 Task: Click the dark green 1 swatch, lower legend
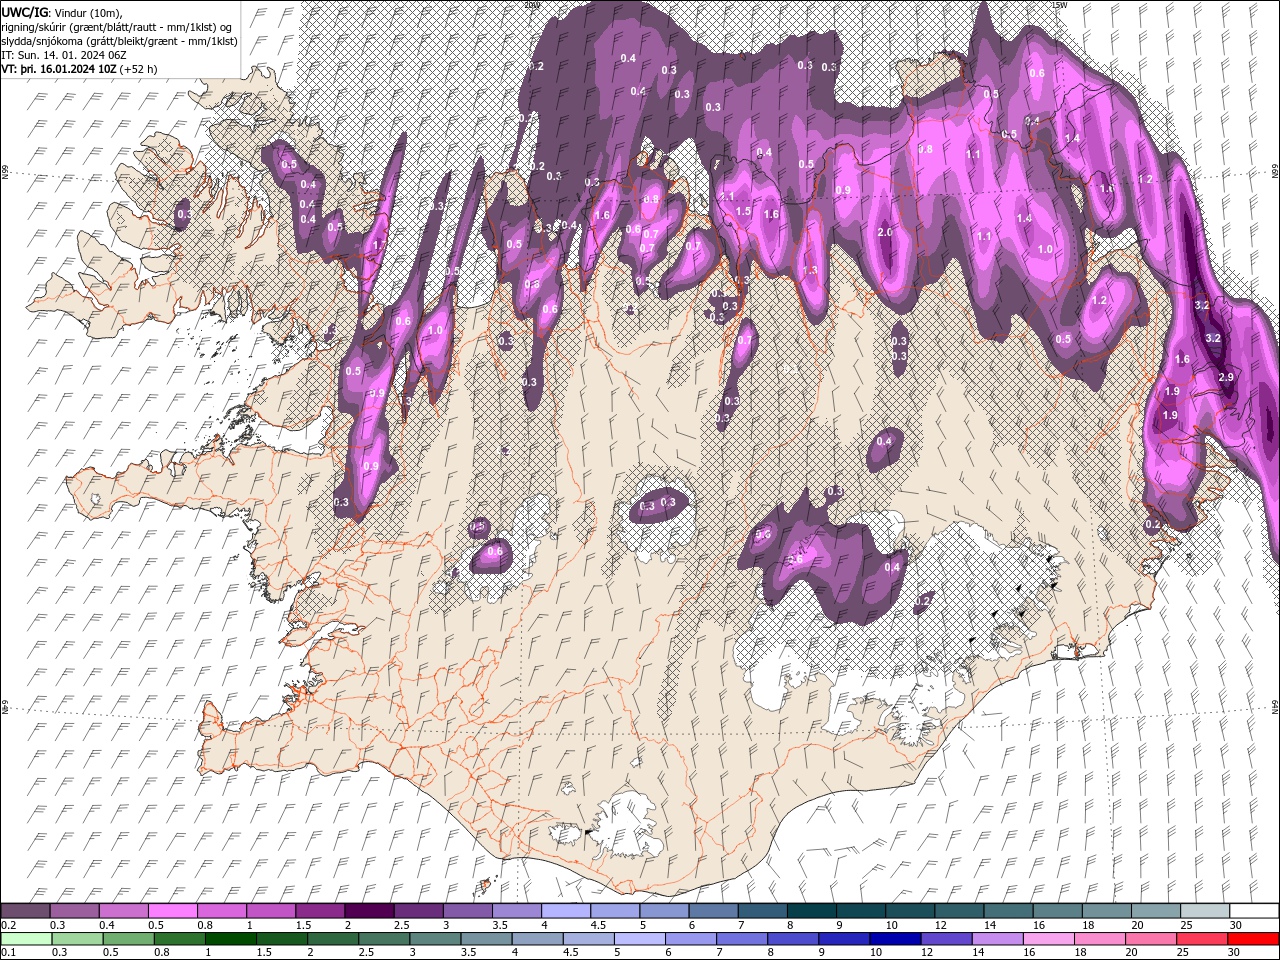(230, 939)
